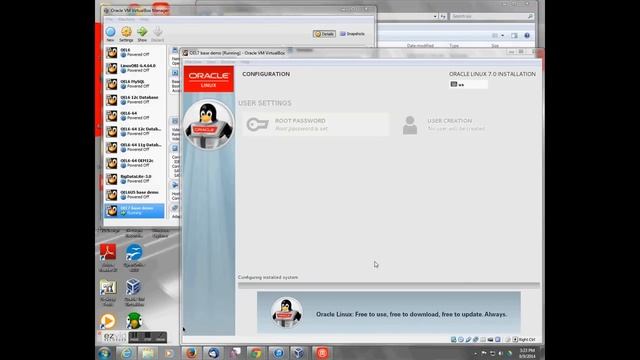
Task: Open the Windows Start menu
Action: (104, 353)
